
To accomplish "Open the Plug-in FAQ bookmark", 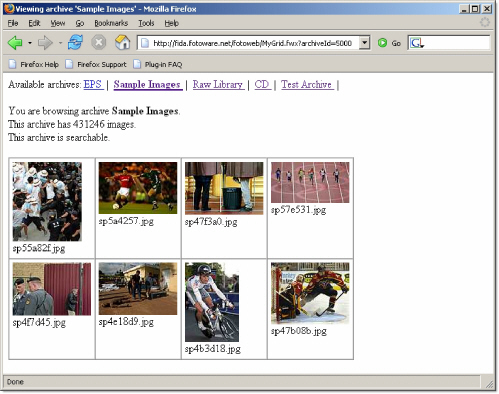I will (x=158, y=64).
